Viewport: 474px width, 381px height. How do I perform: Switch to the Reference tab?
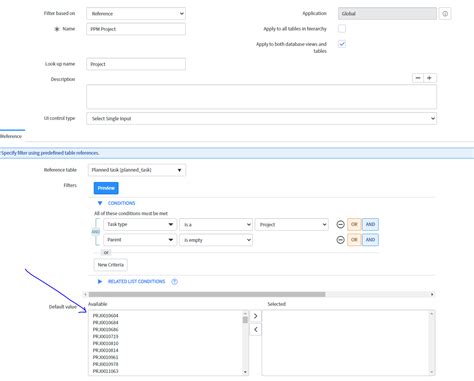coord(11,136)
